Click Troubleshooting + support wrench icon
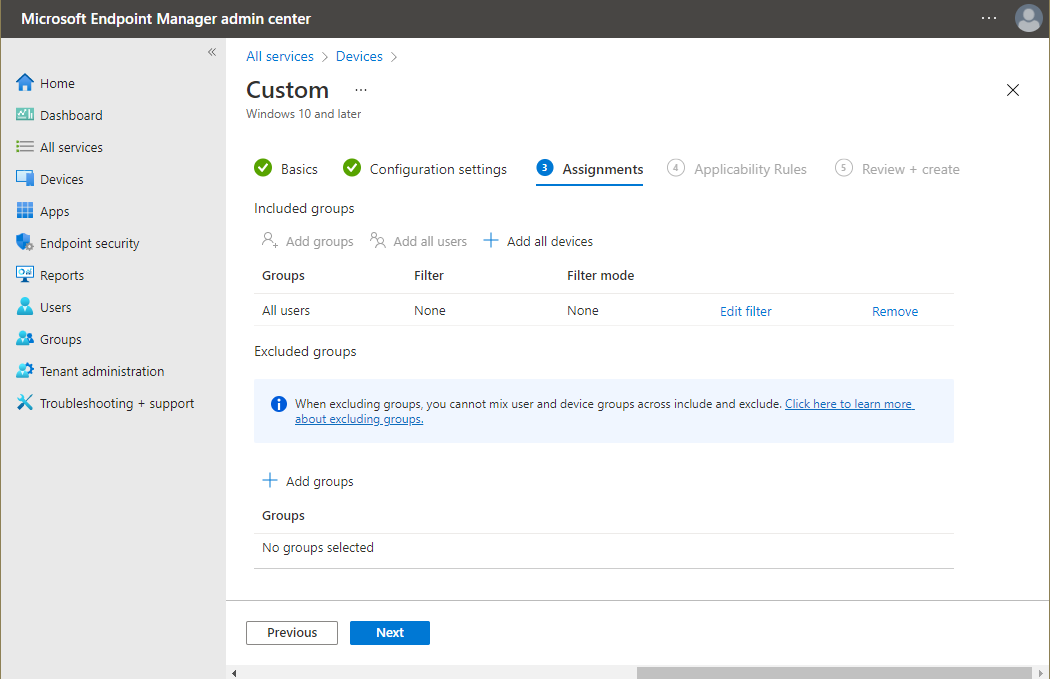Screen dimensions: 1050x679 (25, 402)
